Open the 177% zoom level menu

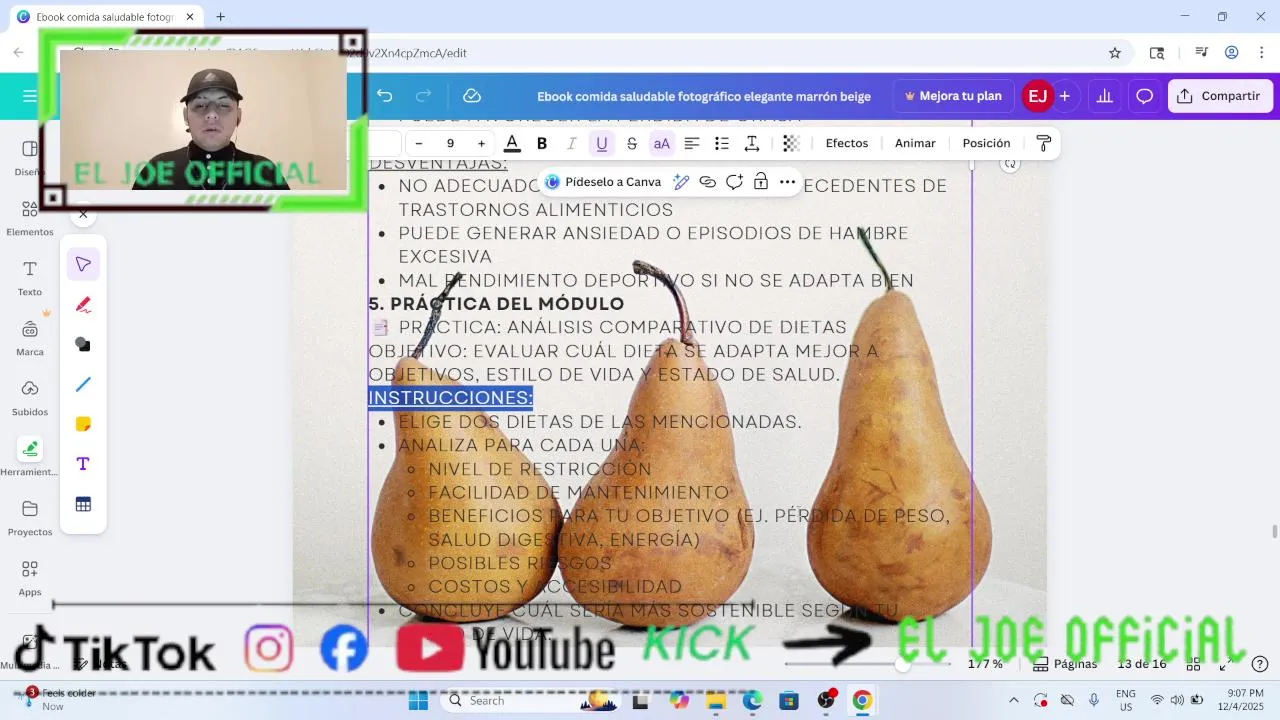985,664
